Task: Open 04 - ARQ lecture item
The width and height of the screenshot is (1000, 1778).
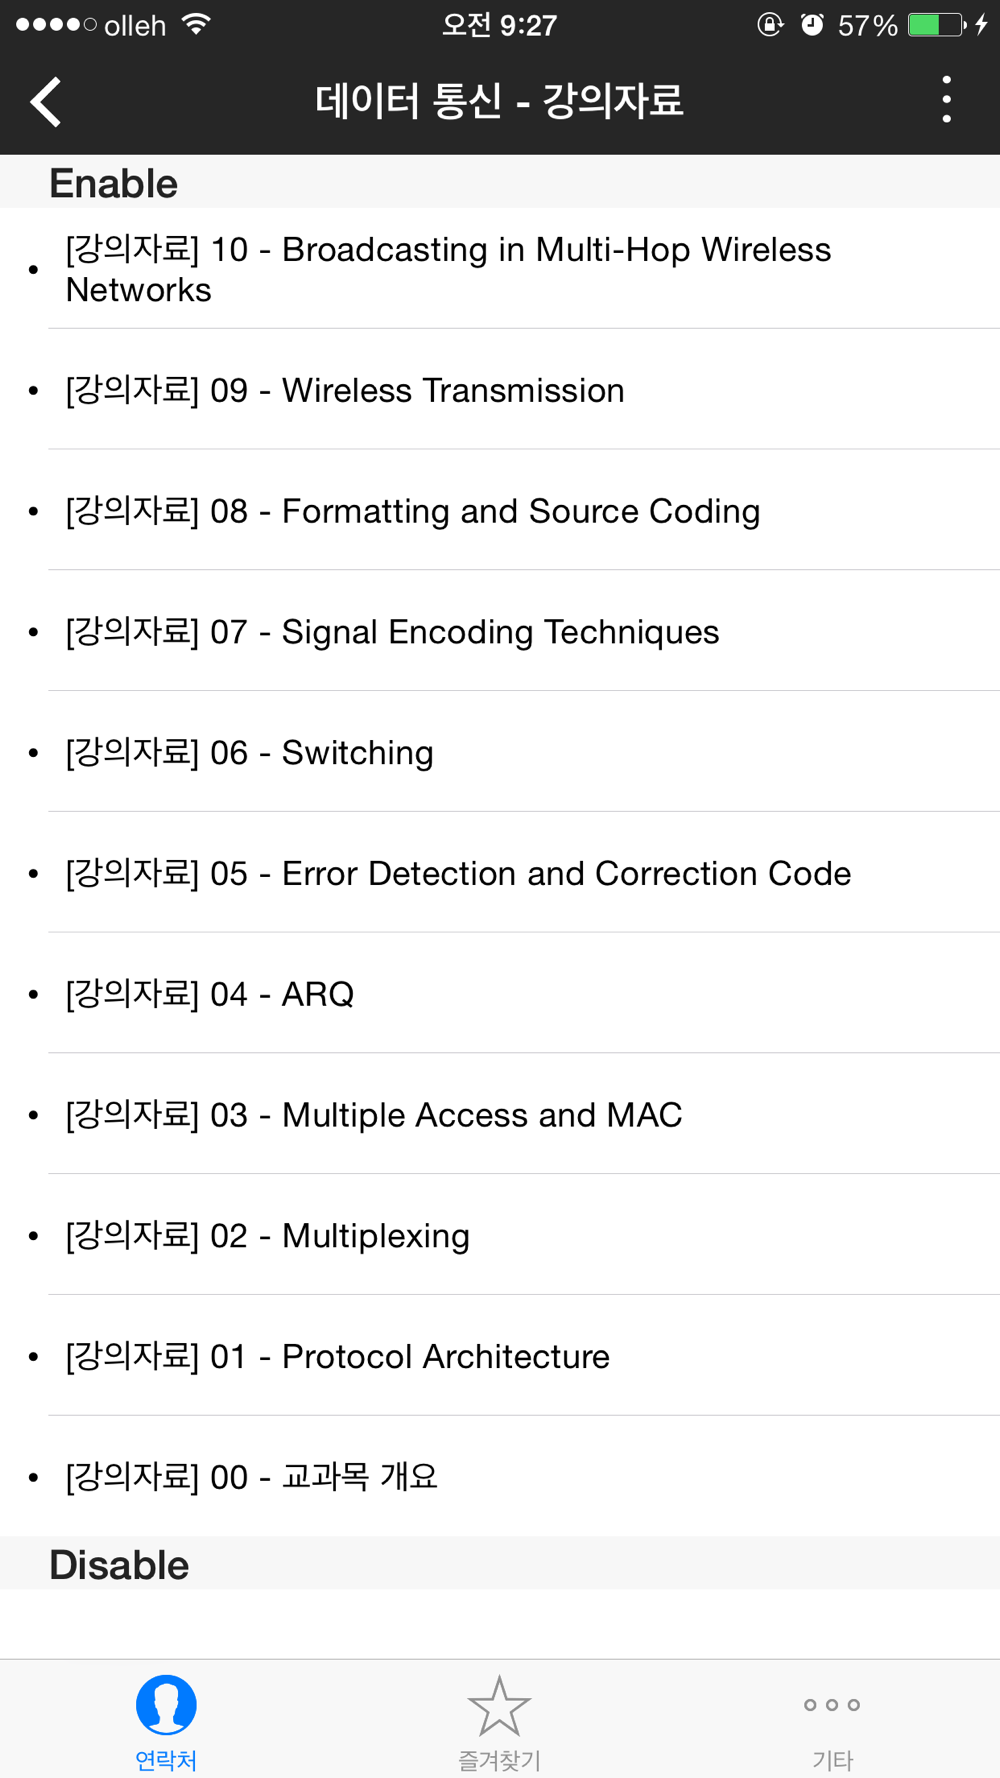Action: (x=500, y=993)
